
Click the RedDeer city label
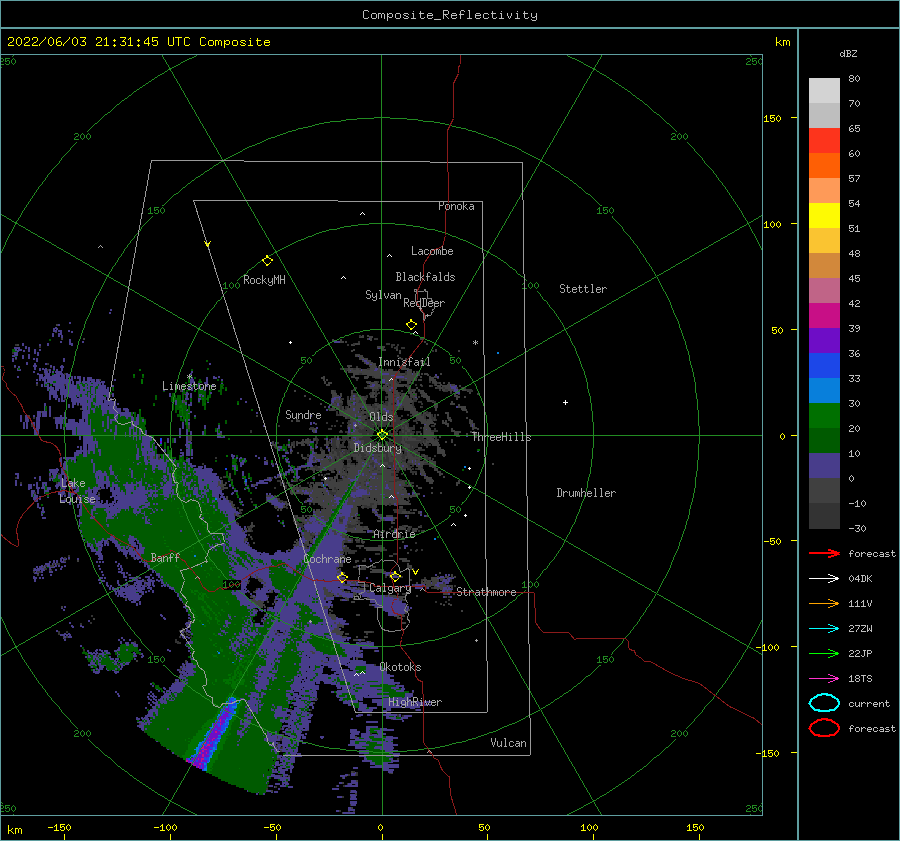(x=424, y=303)
